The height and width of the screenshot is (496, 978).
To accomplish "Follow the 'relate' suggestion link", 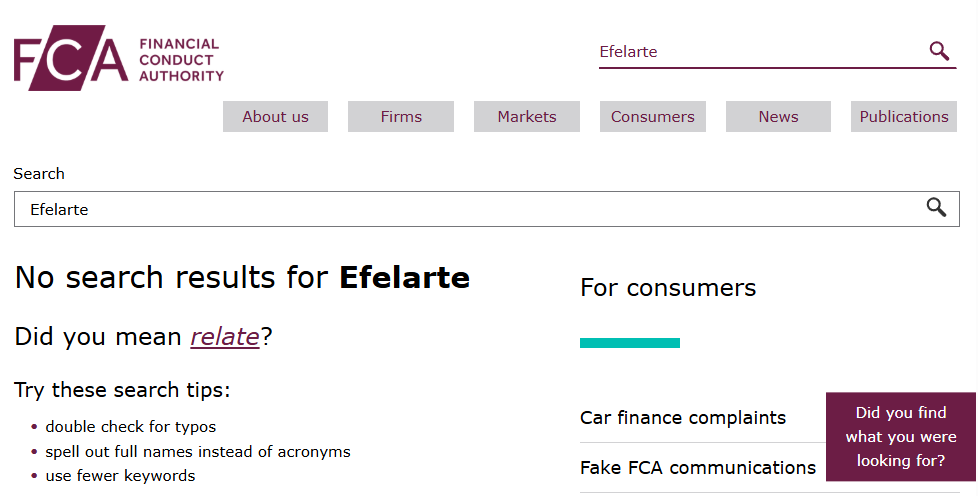I will coord(225,337).
